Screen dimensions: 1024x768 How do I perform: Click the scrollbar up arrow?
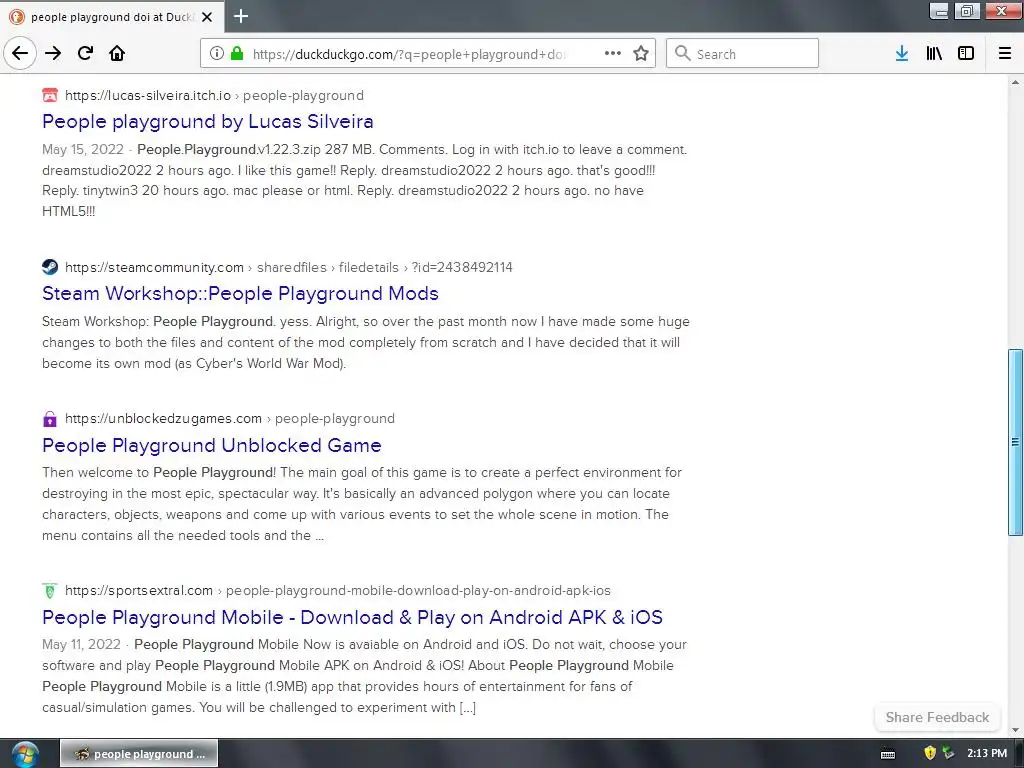tap(1015, 82)
